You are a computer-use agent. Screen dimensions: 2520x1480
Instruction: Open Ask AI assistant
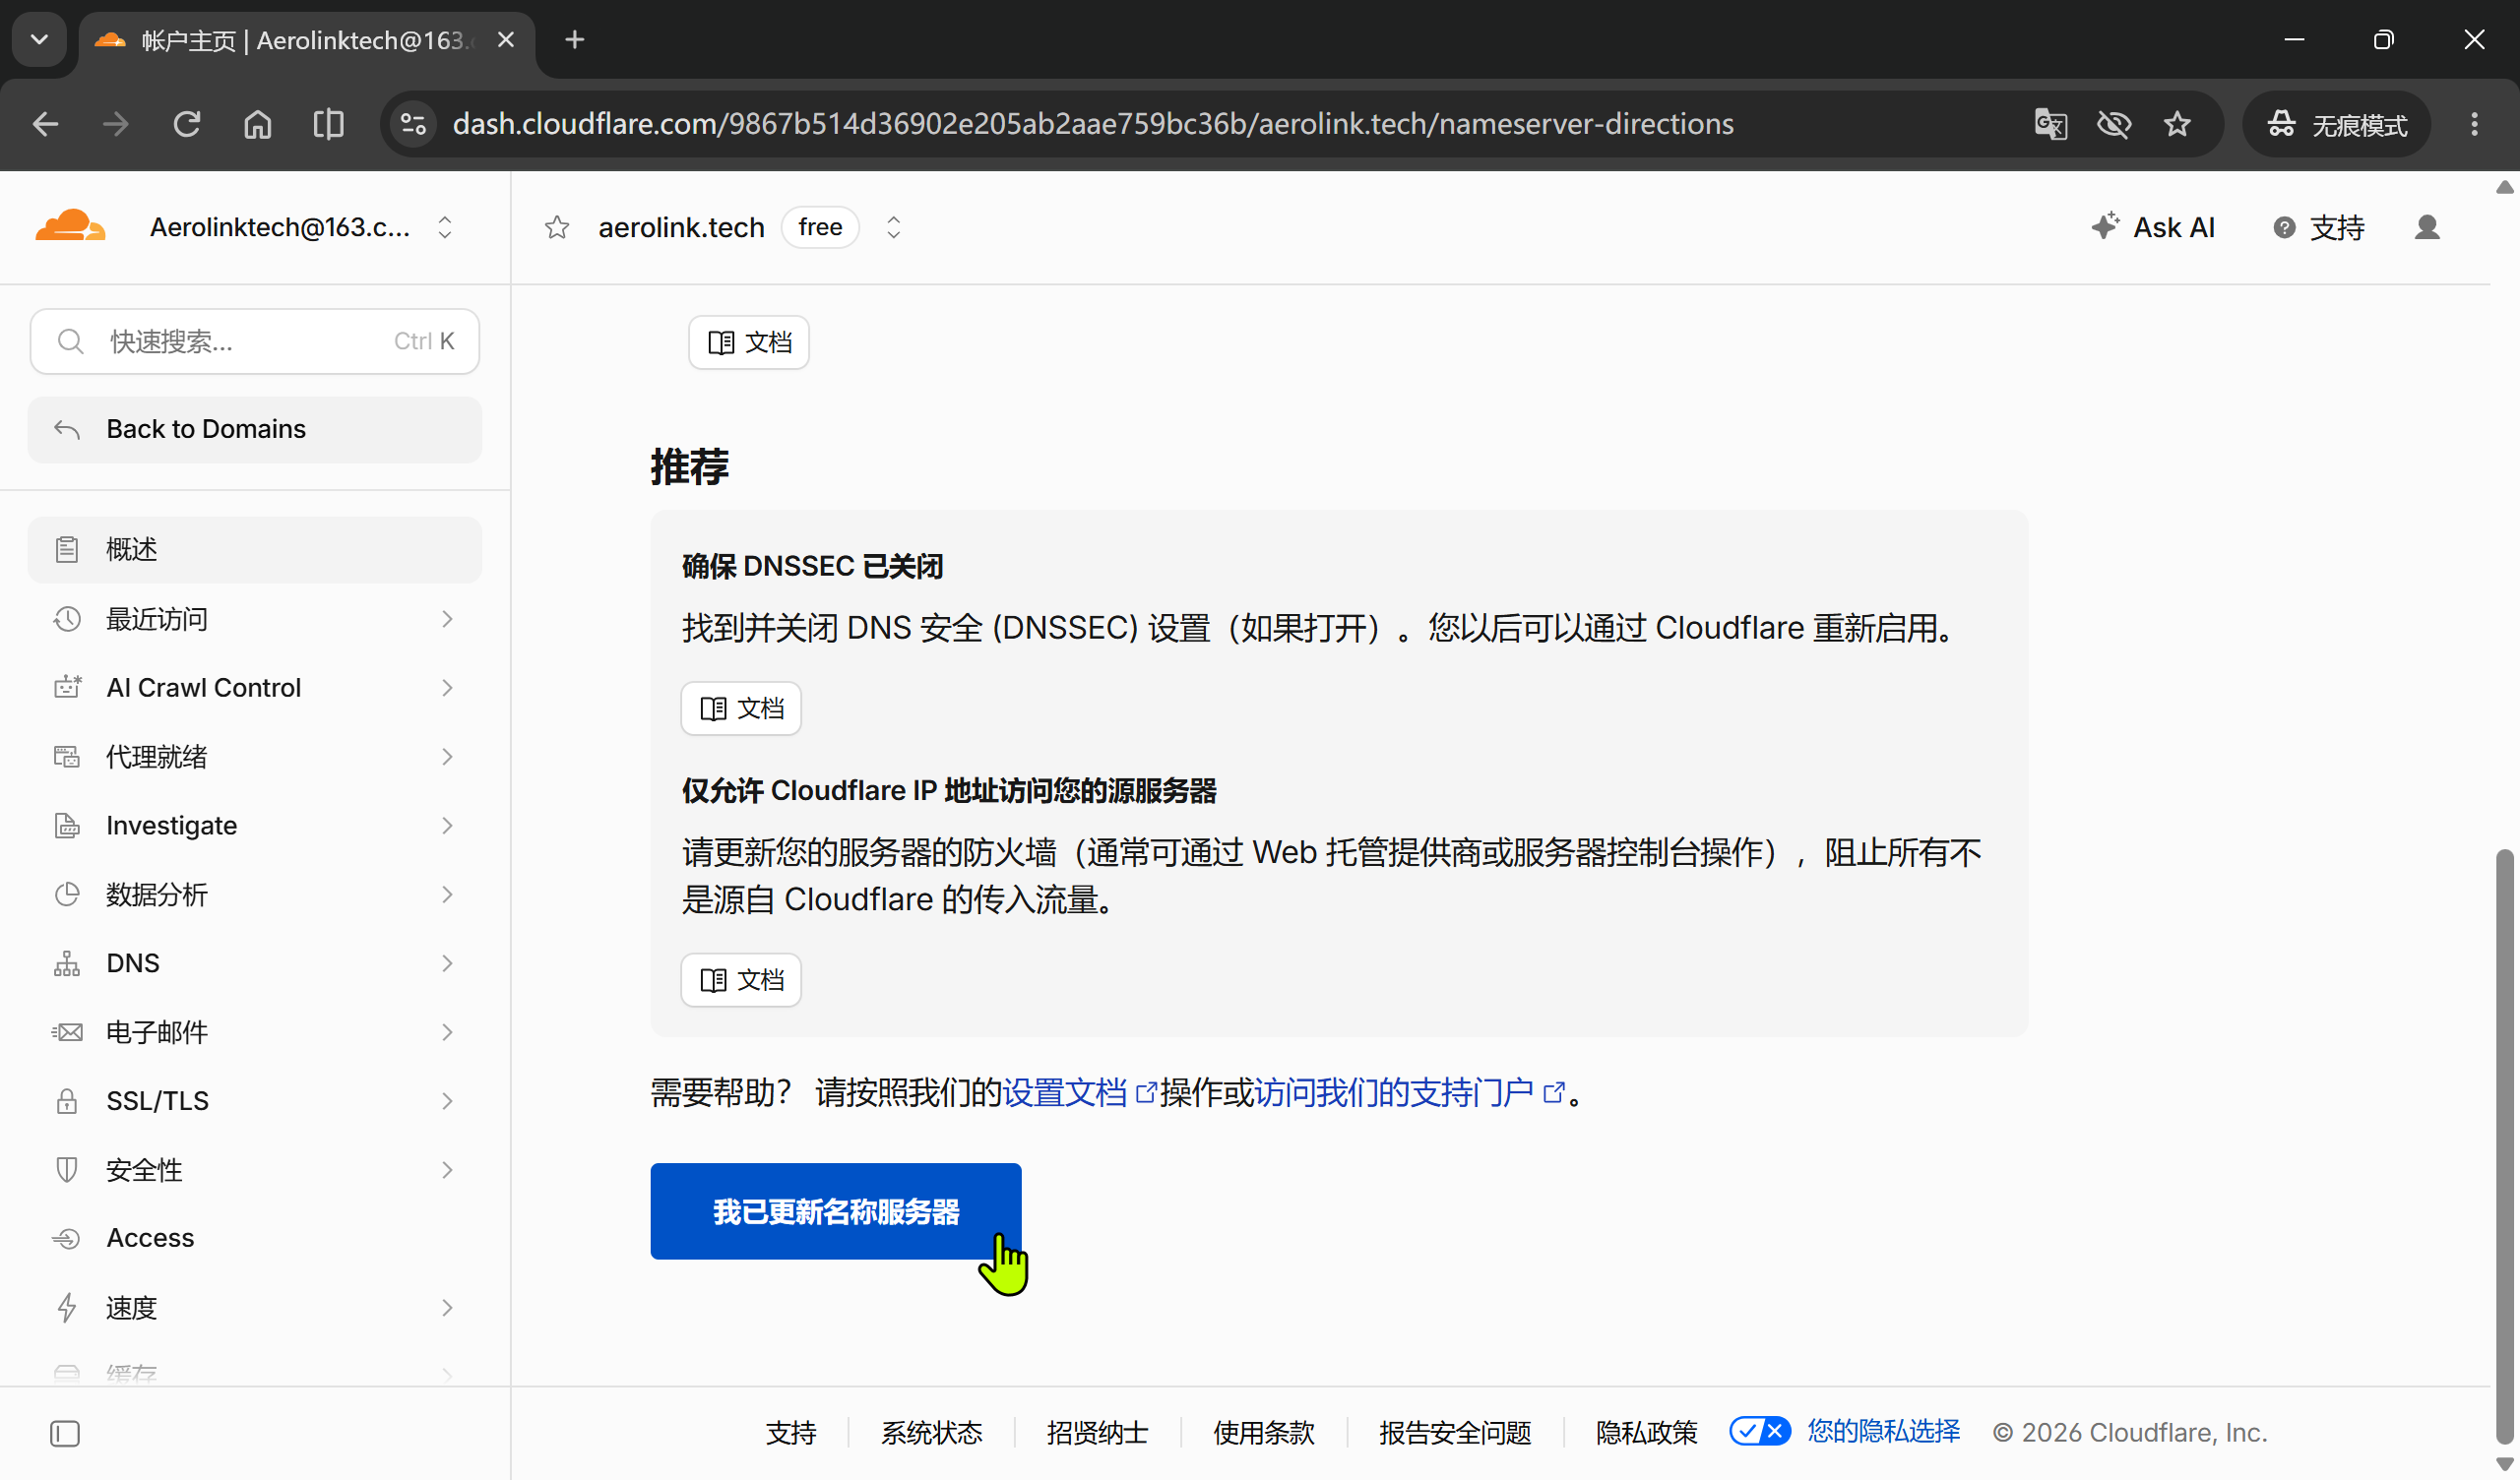tap(2153, 227)
